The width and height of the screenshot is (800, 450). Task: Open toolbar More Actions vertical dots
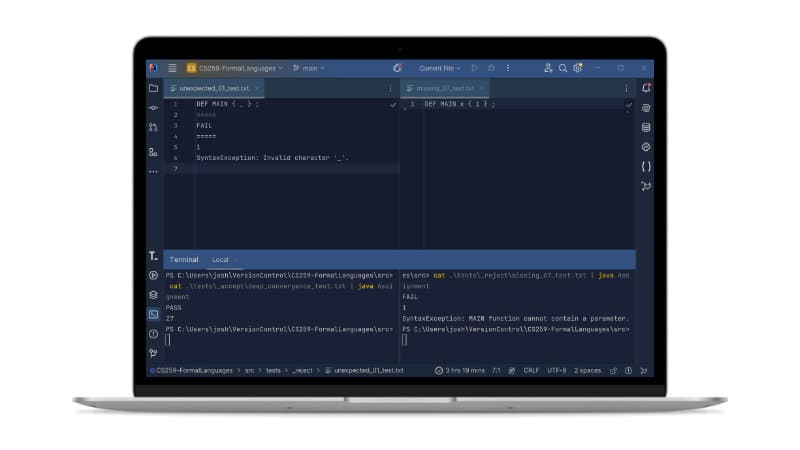[x=508, y=68]
